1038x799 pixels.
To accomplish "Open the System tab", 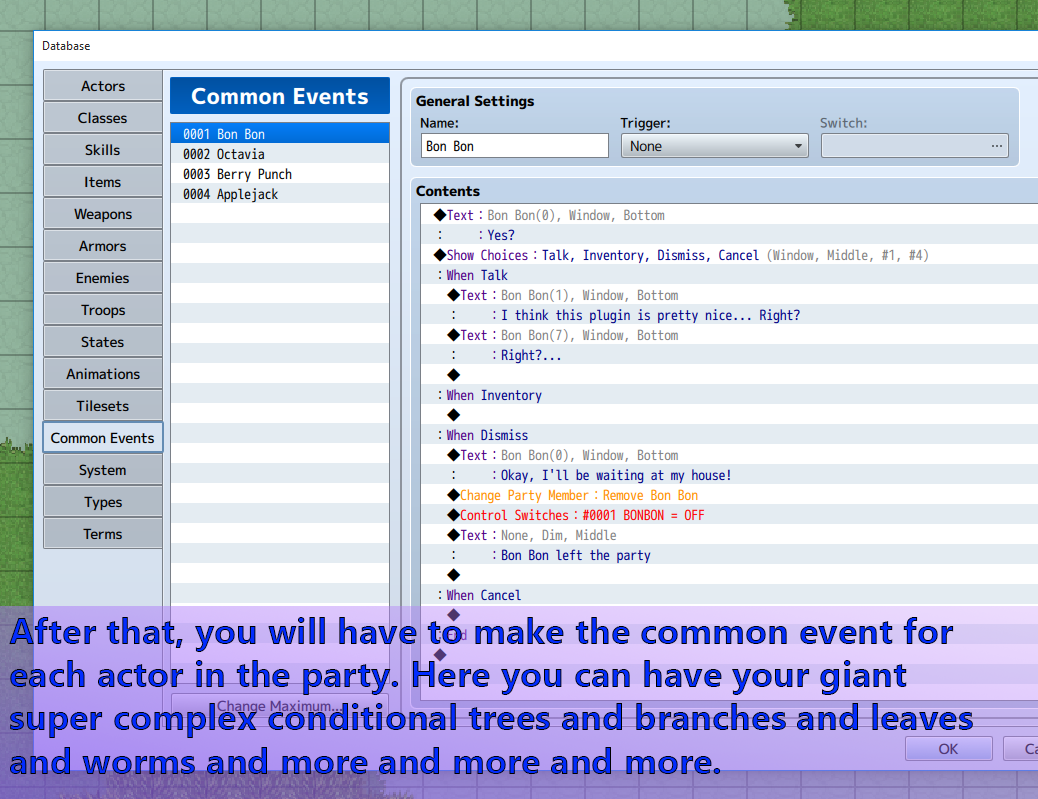I will coord(103,470).
